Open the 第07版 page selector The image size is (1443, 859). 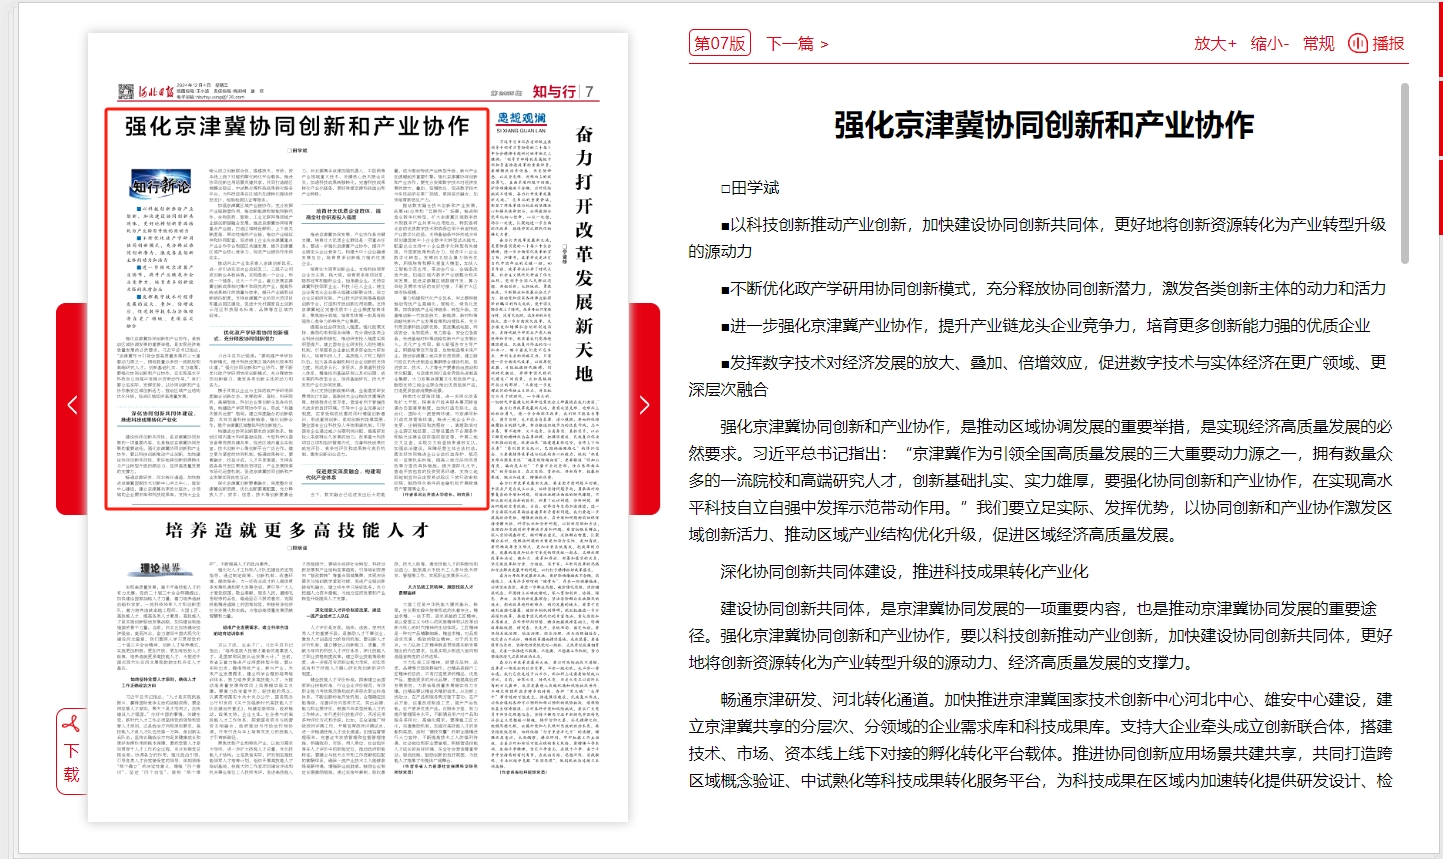[x=719, y=43]
